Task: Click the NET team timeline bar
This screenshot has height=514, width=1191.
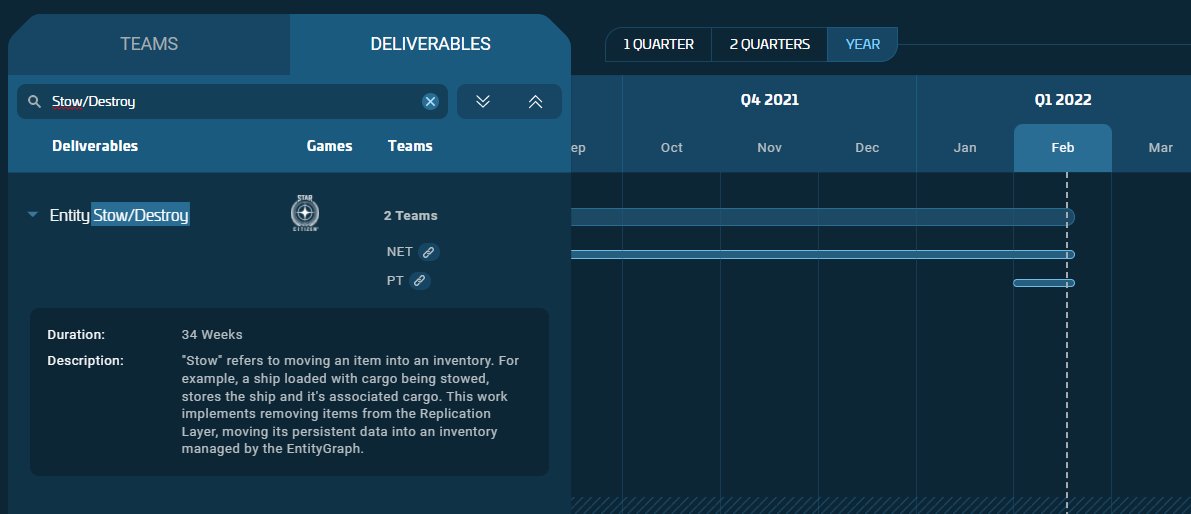Action: coord(822,254)
